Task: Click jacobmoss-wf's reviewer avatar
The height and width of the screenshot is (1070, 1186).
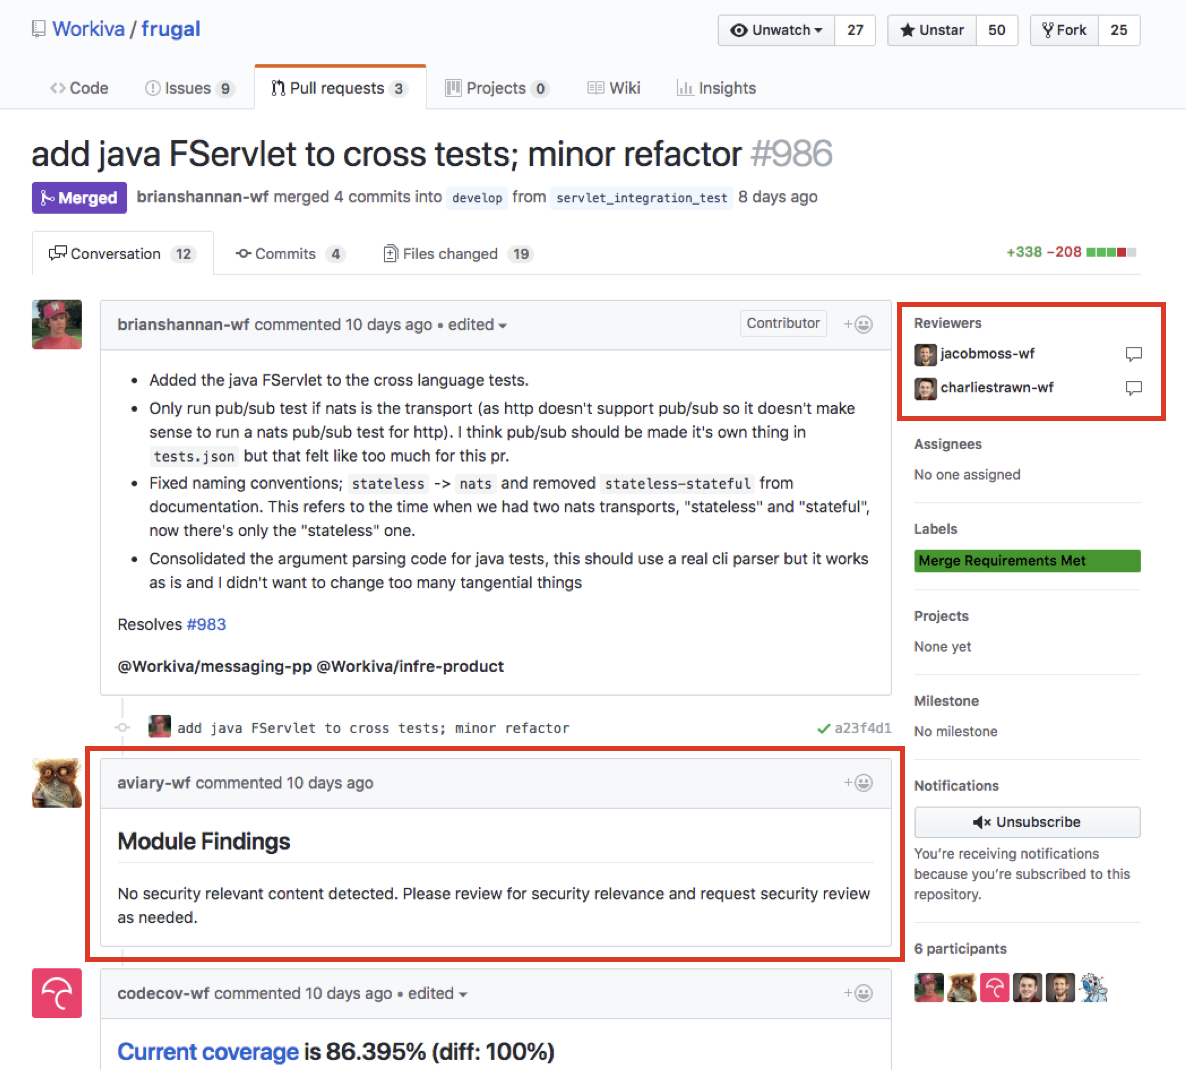Action: click(925, 354)
